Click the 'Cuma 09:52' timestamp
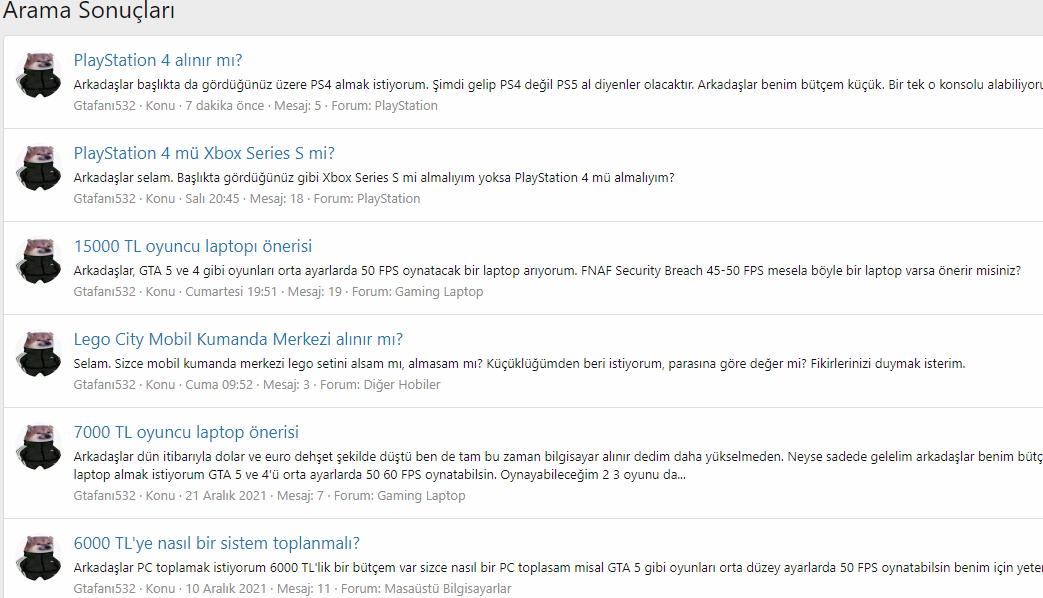This screenshot has height=598, width=1043. click(219, 385)
